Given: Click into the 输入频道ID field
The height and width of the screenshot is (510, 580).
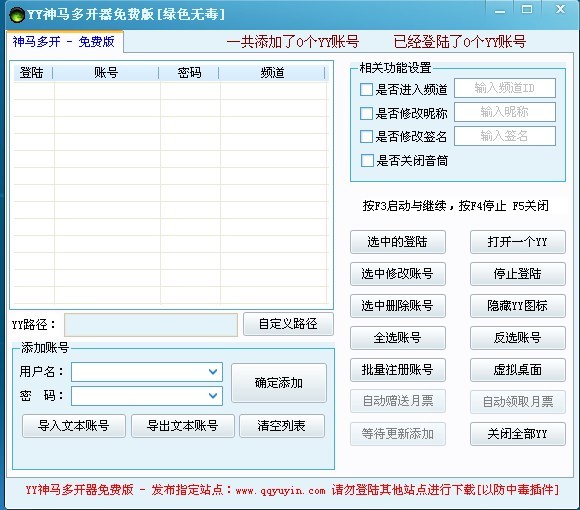Looking at the screenshot, I should (505, 88).
